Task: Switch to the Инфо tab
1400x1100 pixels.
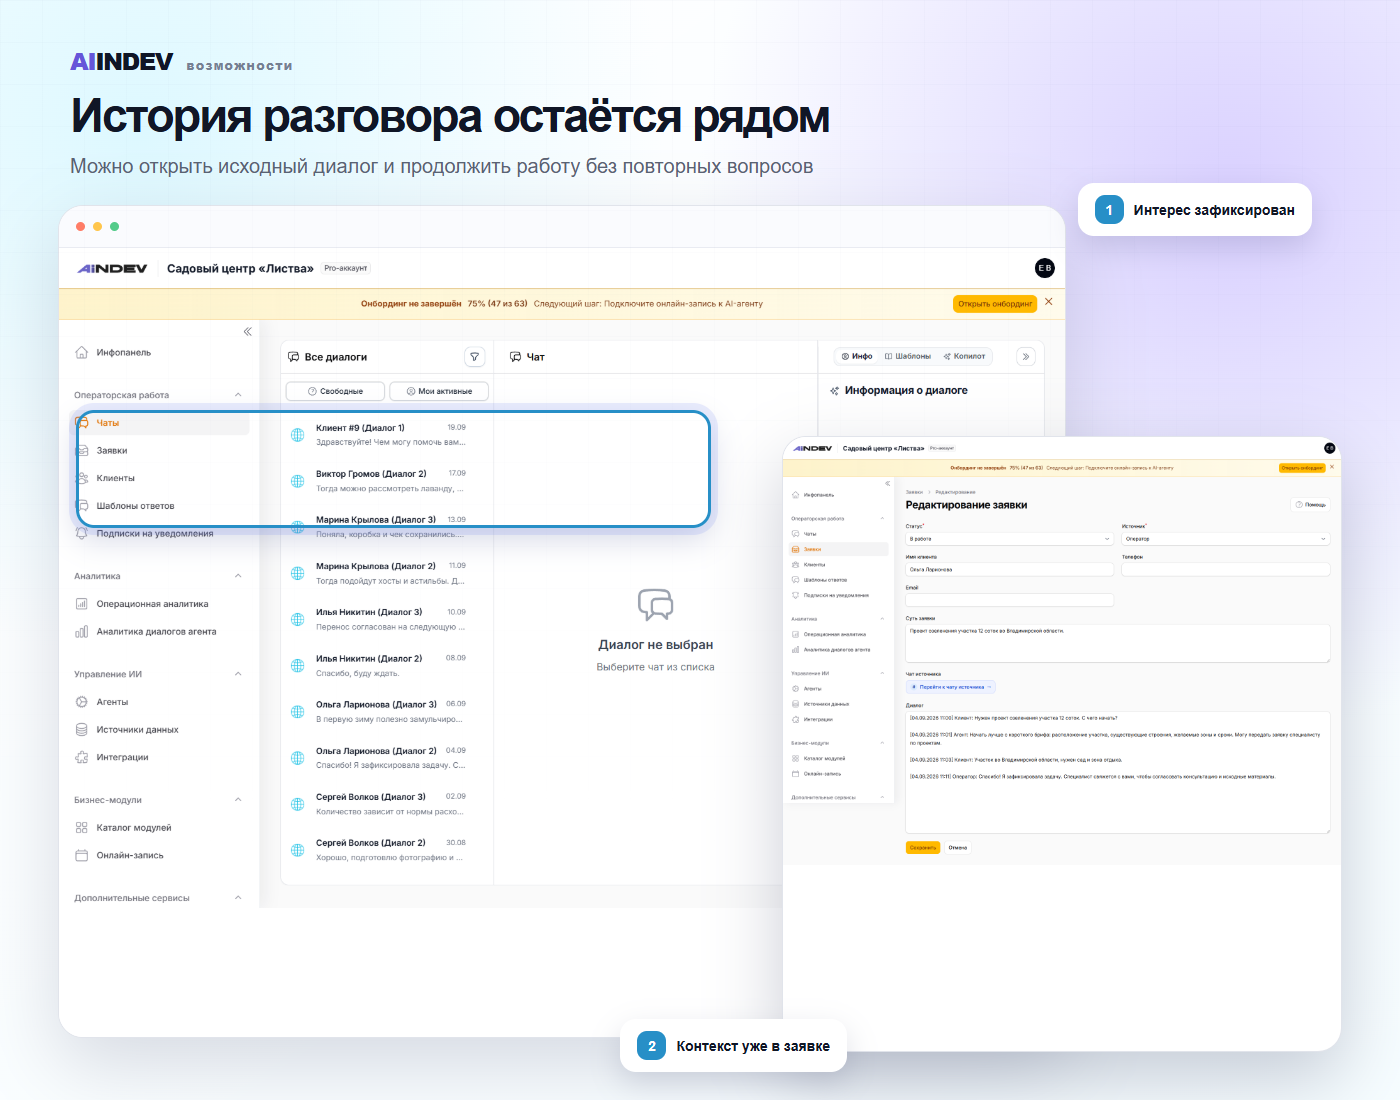Action: click(857, 356)
